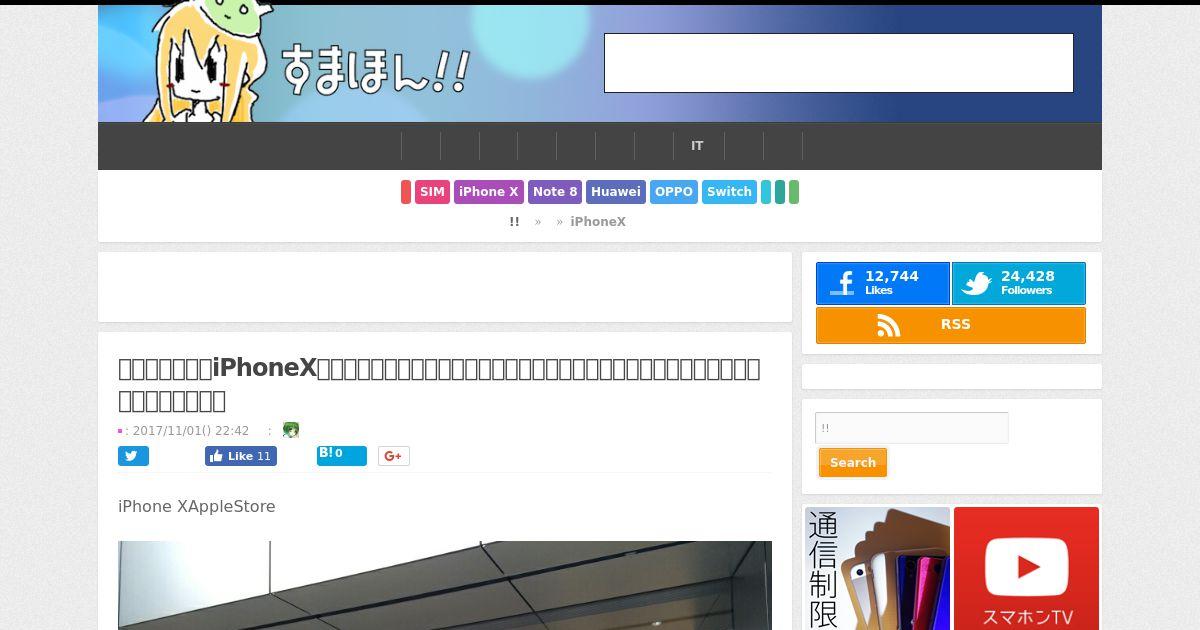Subscribe via the orange RSS button

951,325
